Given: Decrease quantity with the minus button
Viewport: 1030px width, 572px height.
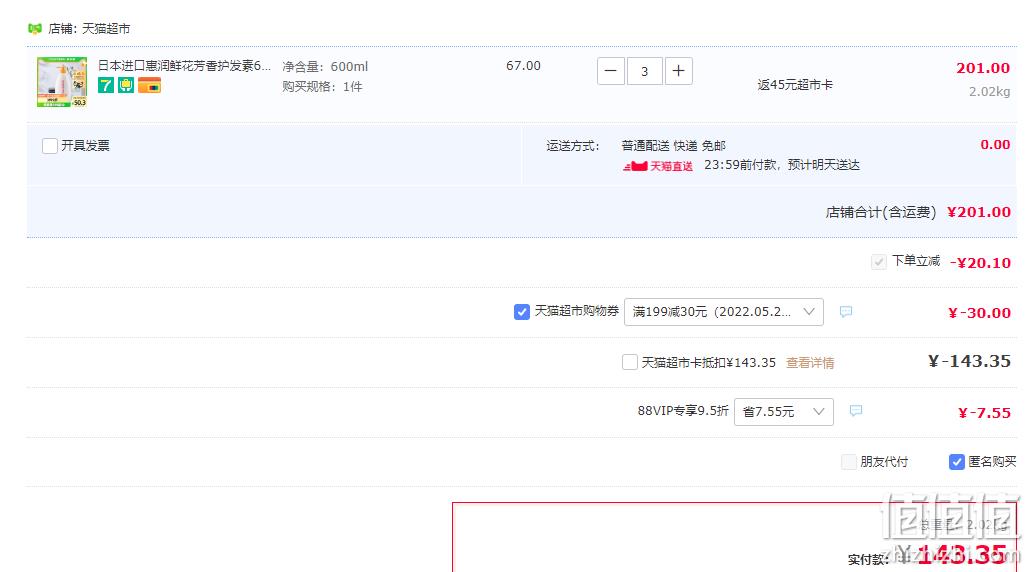Looking at the screenshot, I should [610, 71].
